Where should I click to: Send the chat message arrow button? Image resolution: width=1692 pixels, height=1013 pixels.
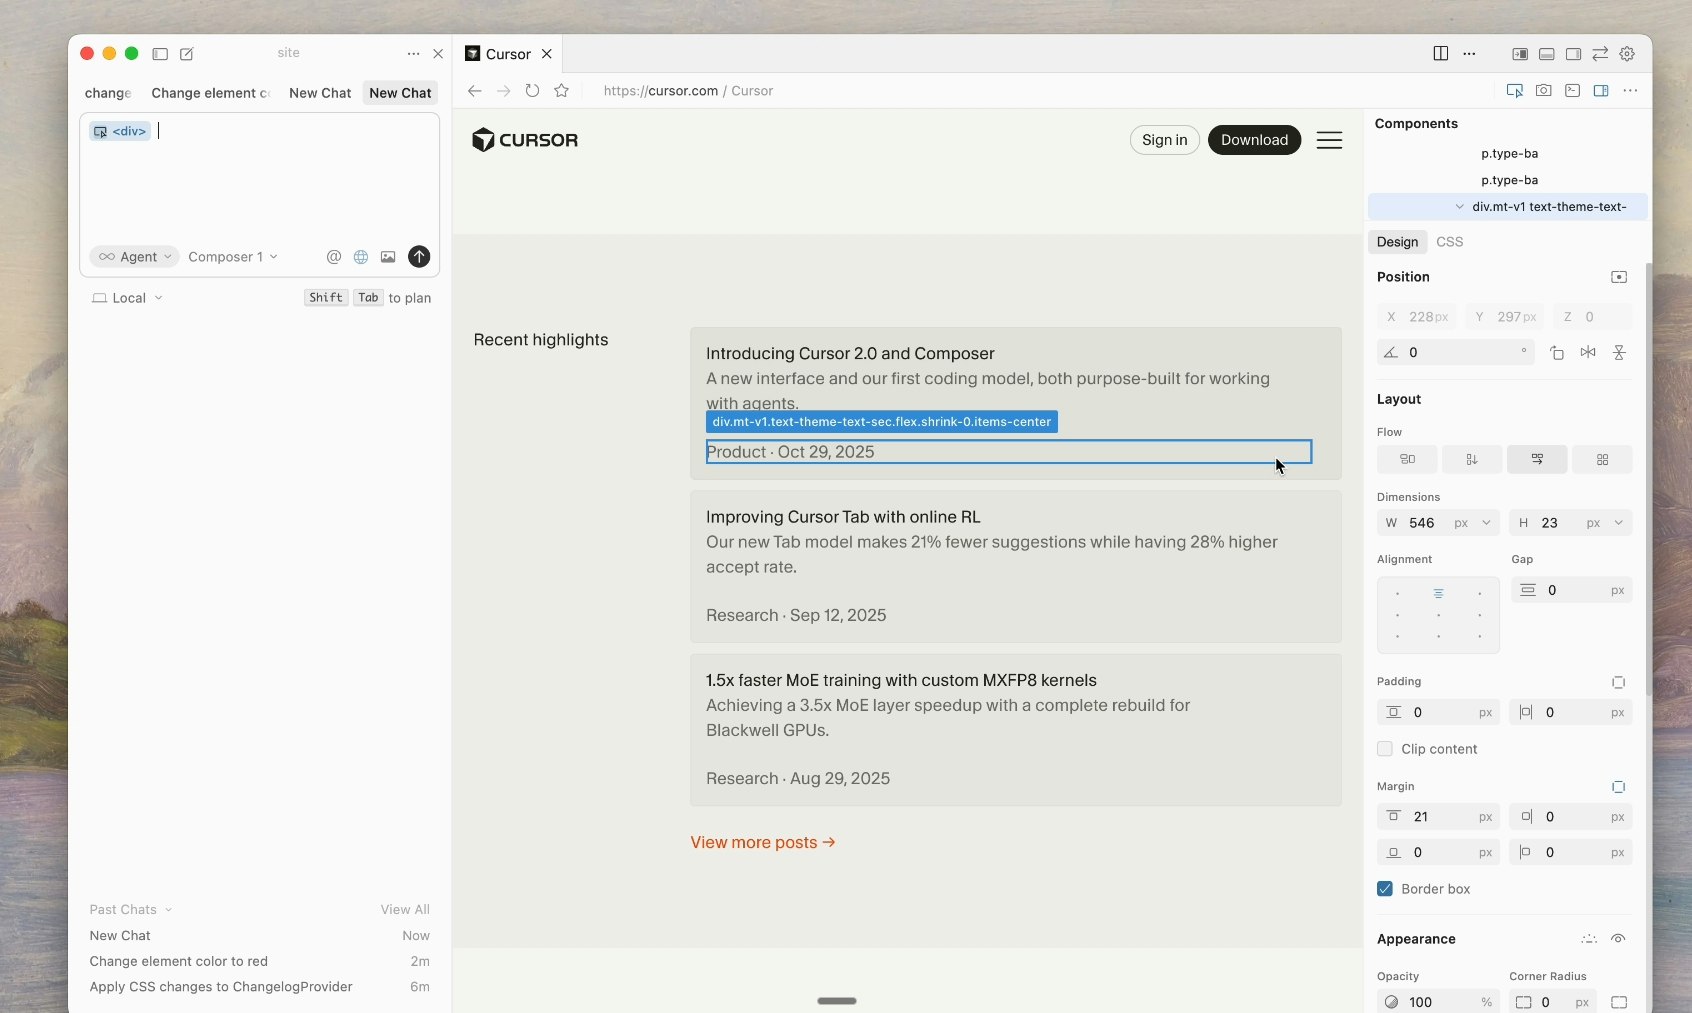coord(419,257)
